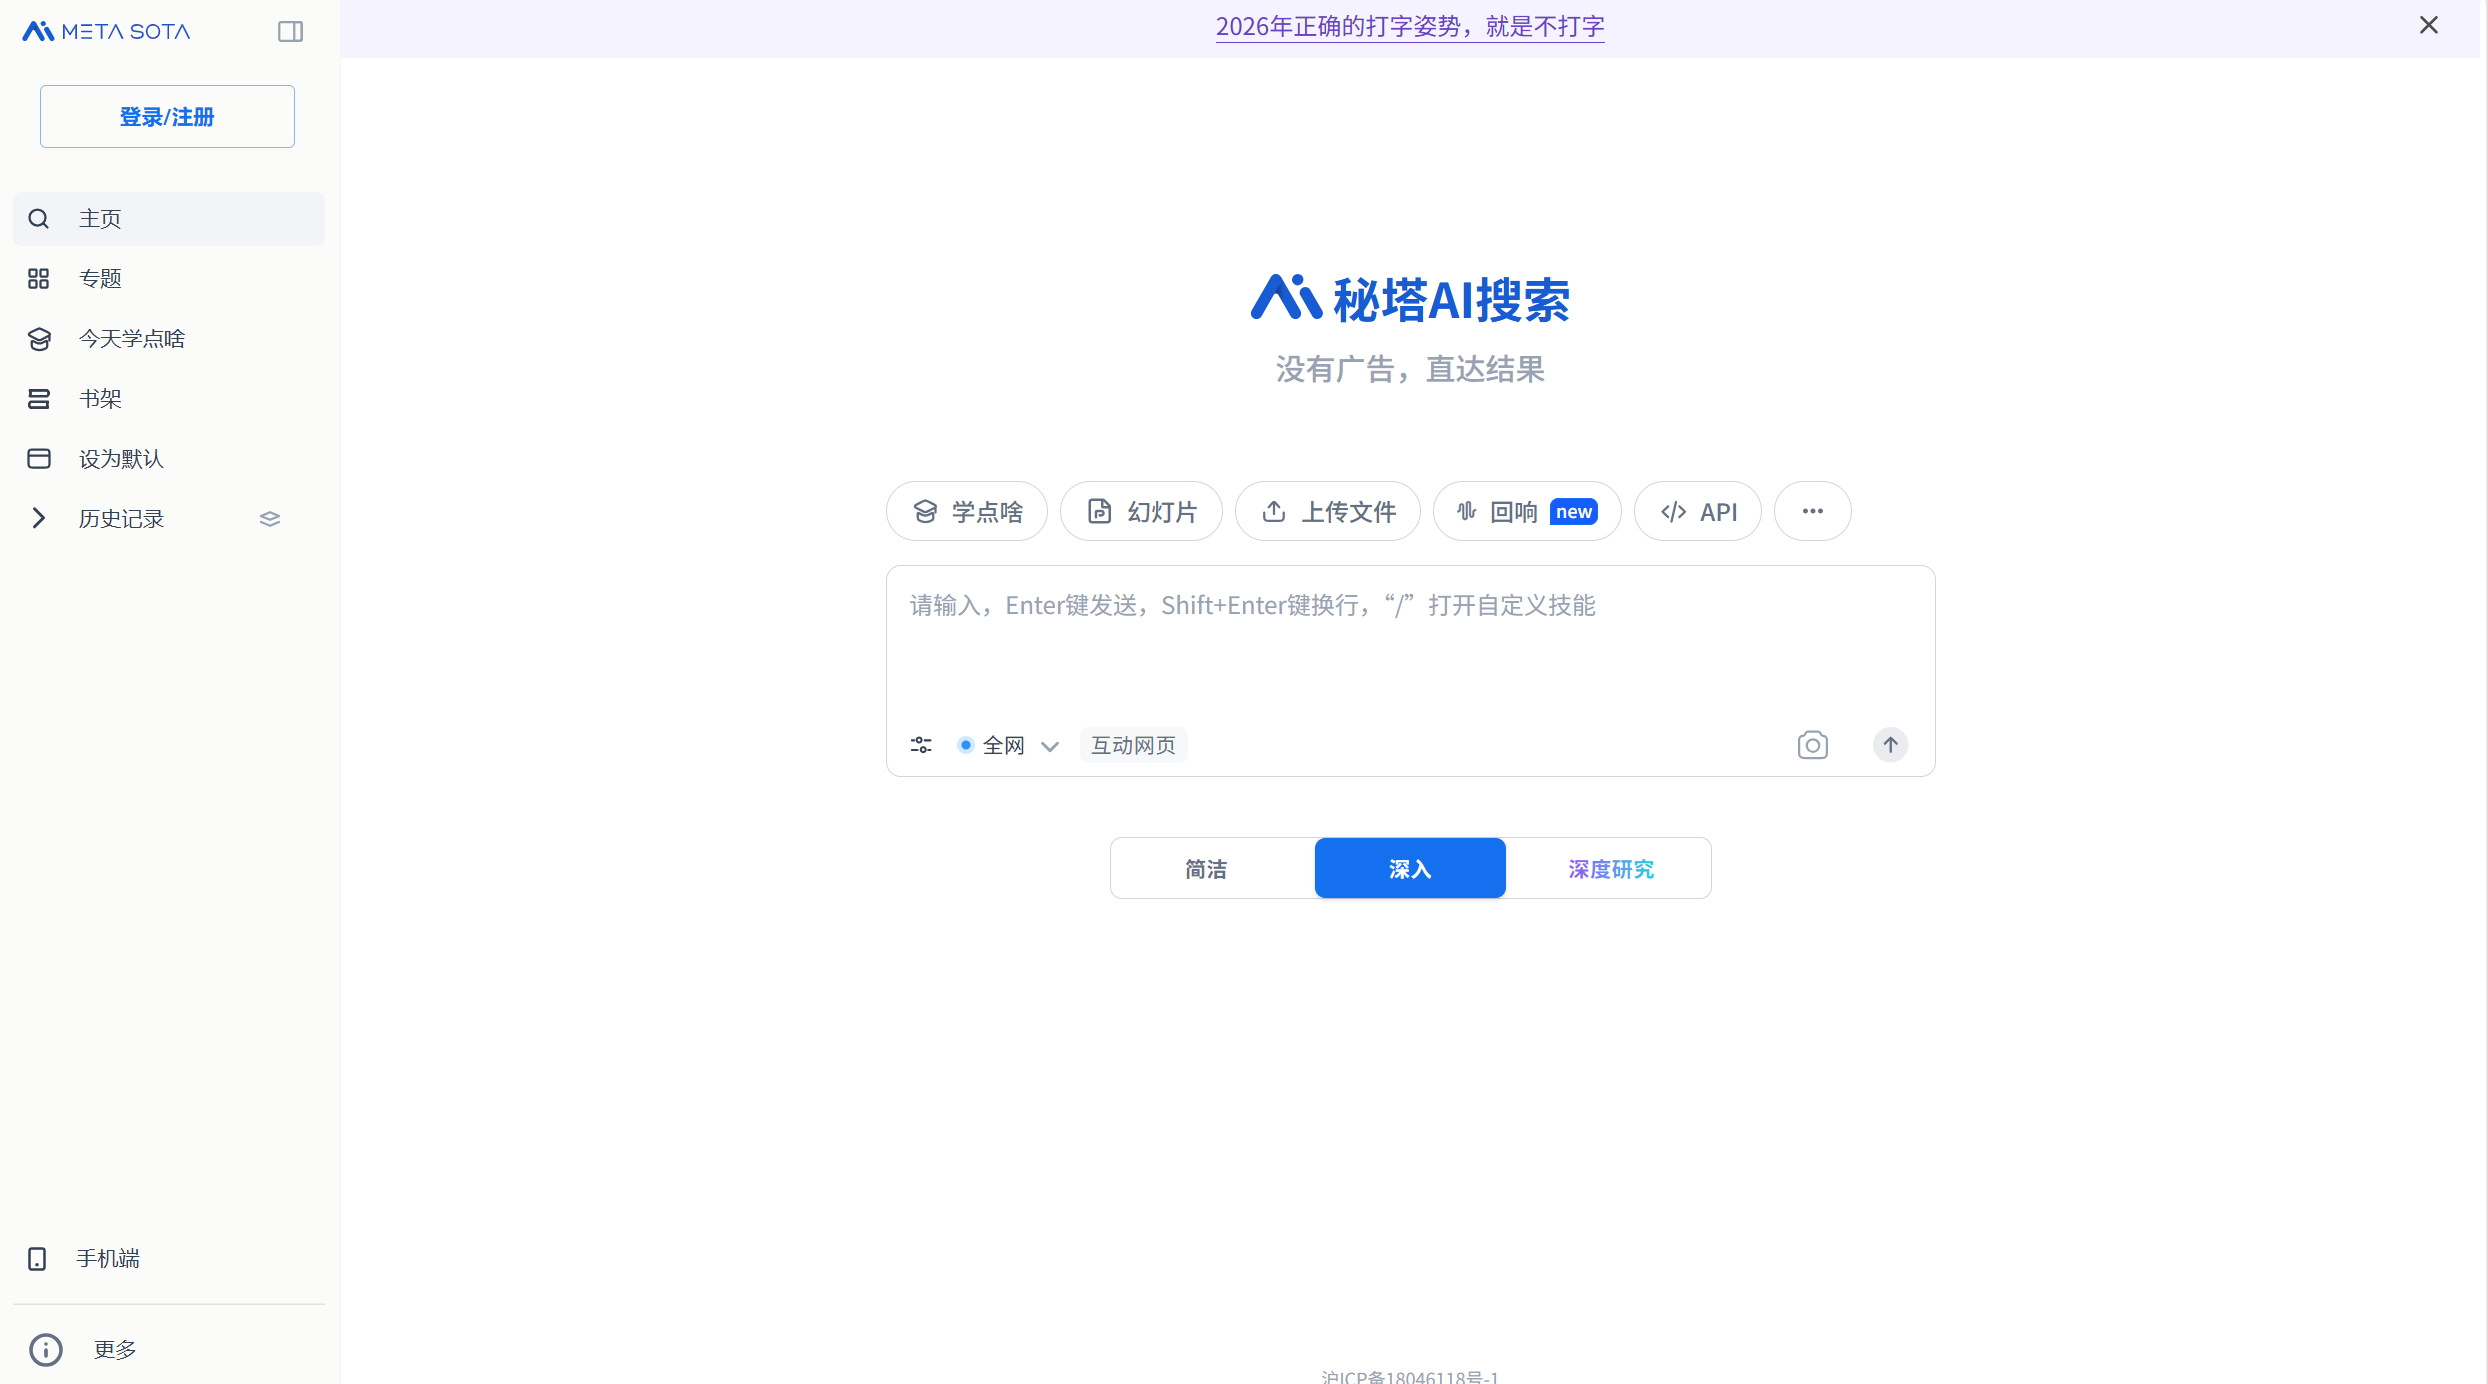Click the three-dots more tools button
The image size is (2488, 1384).
point(1812,511)
